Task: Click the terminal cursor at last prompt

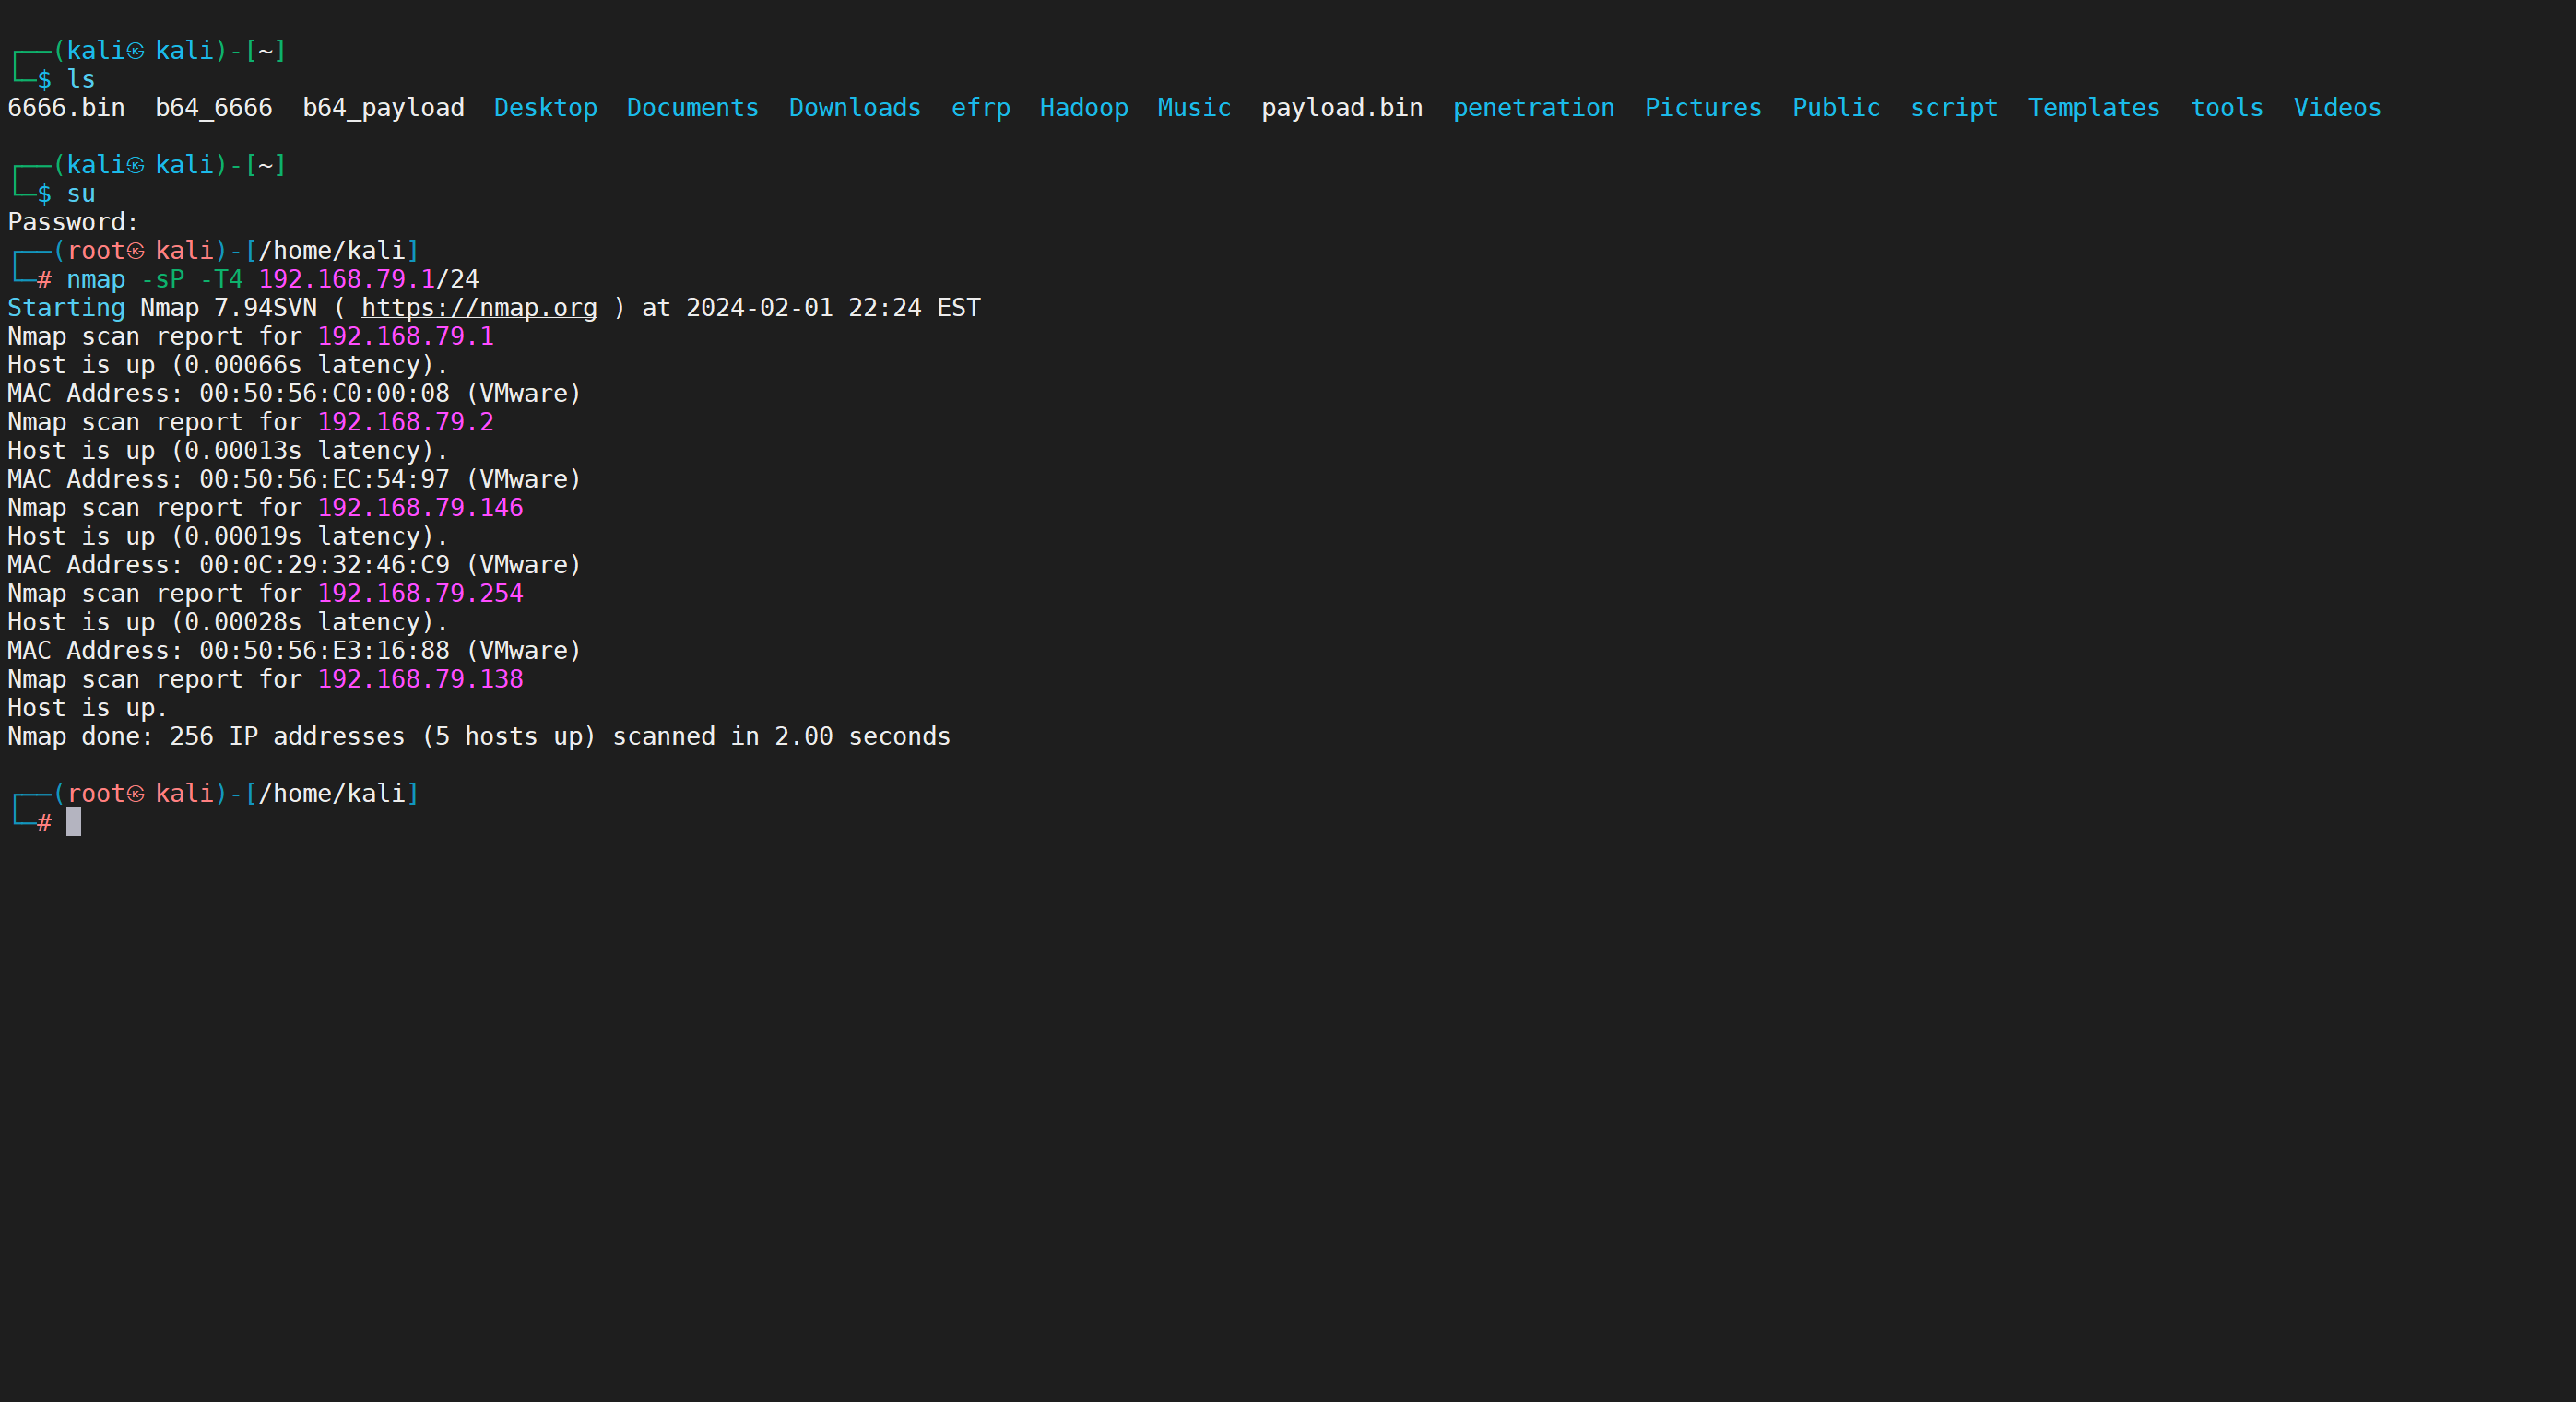Action: tap(74, 822)
